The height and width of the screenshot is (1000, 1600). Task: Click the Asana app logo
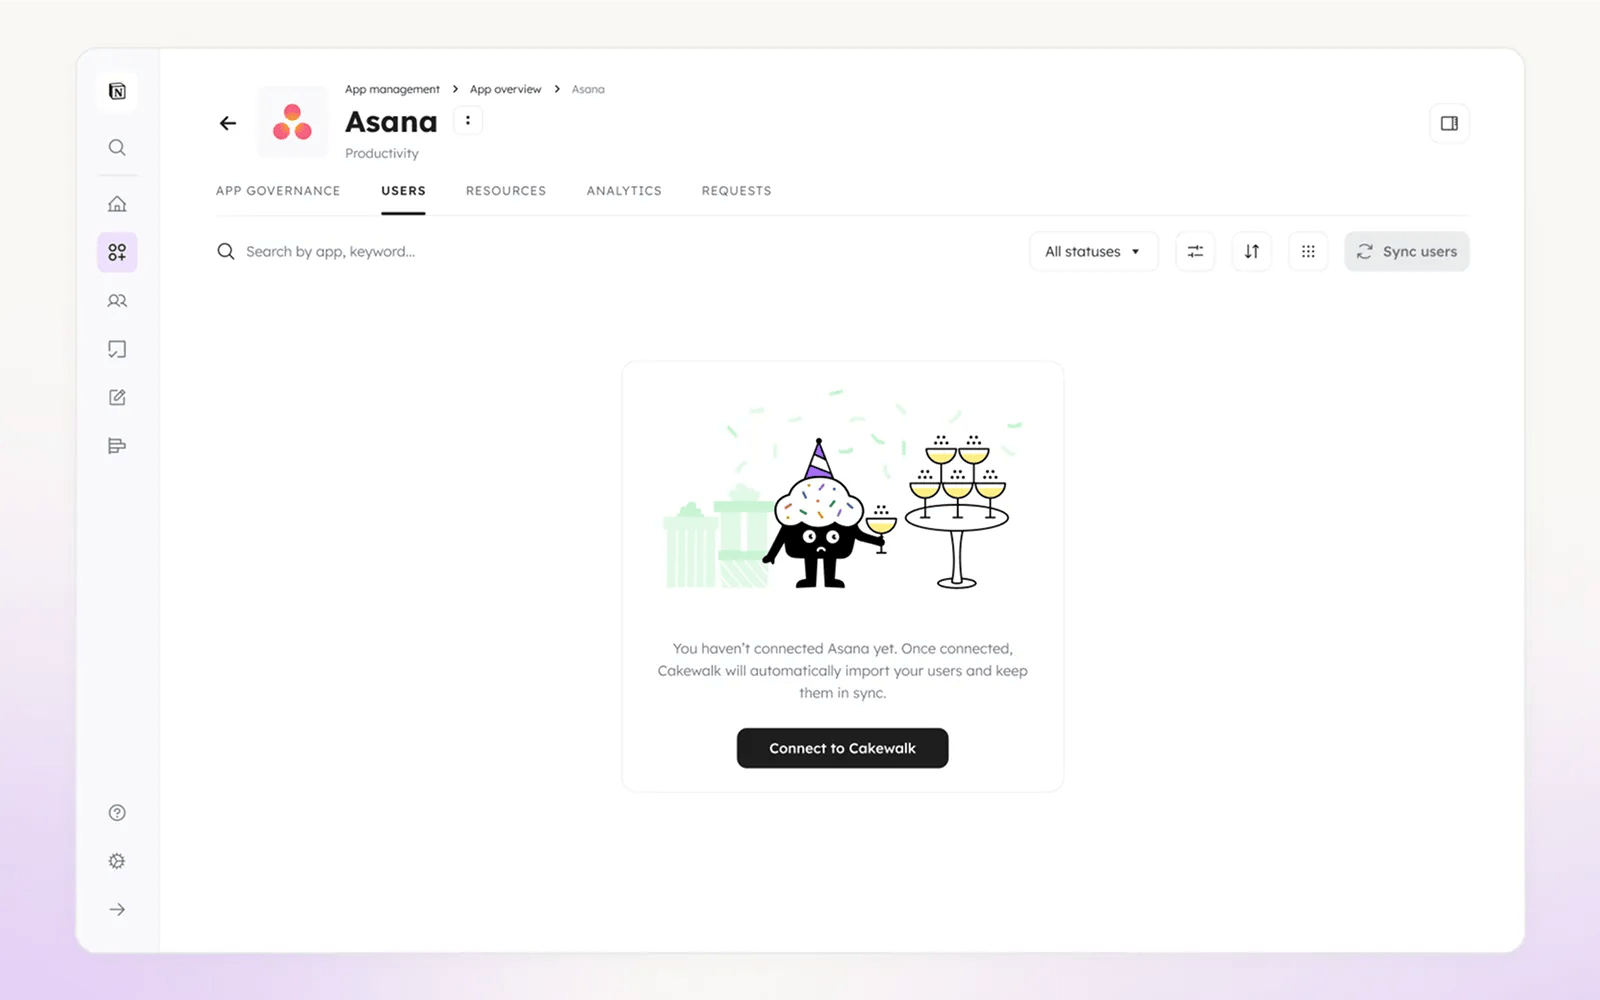292,122
